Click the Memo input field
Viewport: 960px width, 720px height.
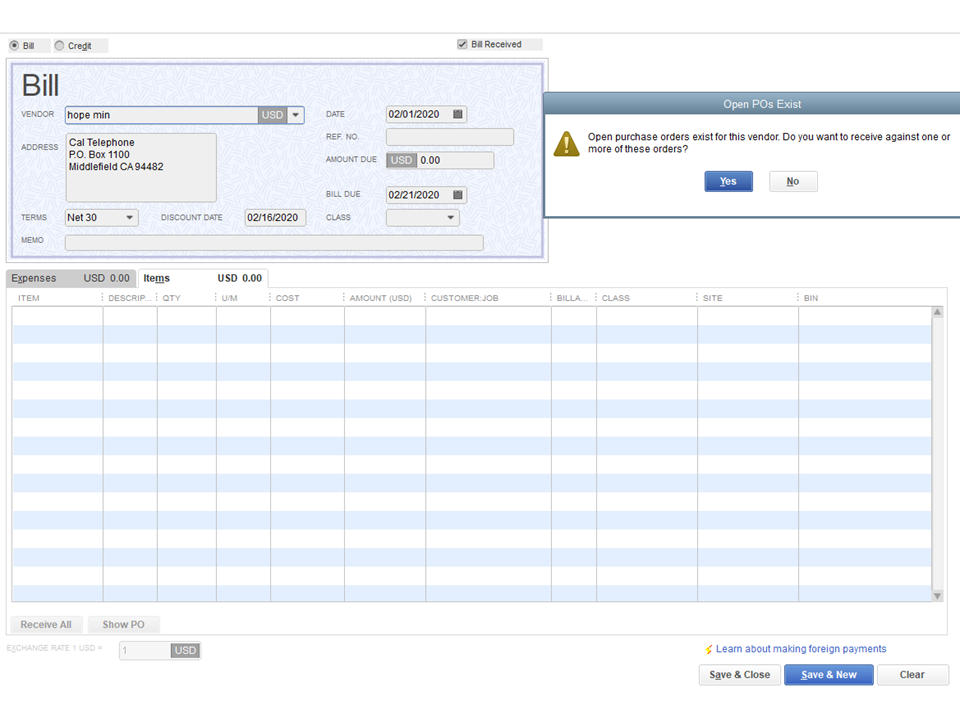(x=274, y=243)
